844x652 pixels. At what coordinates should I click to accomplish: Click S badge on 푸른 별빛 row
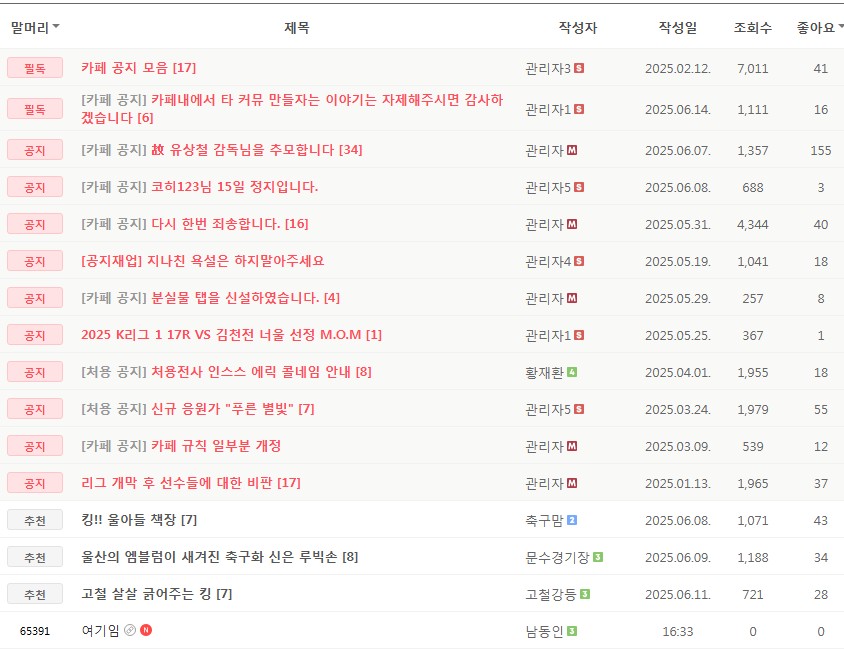(579, 409)
